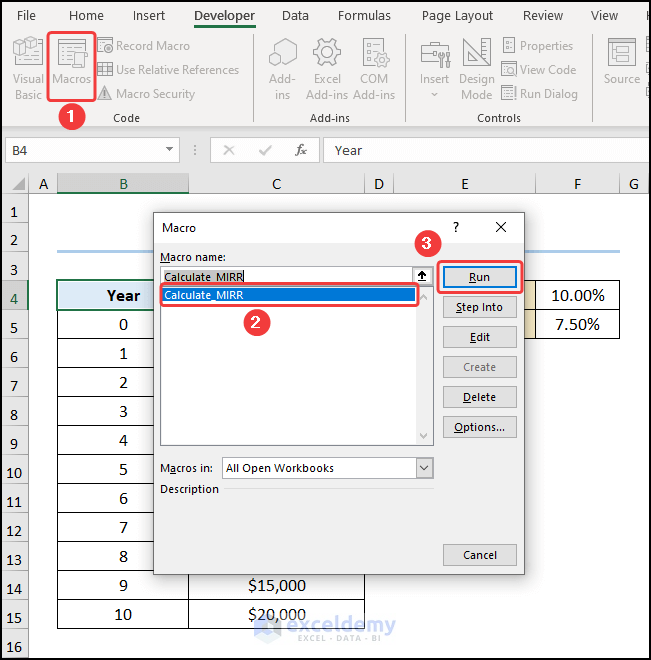The image size is (651, 660).
Task: Click View Code in Controls group
Action: click(539, 69)
